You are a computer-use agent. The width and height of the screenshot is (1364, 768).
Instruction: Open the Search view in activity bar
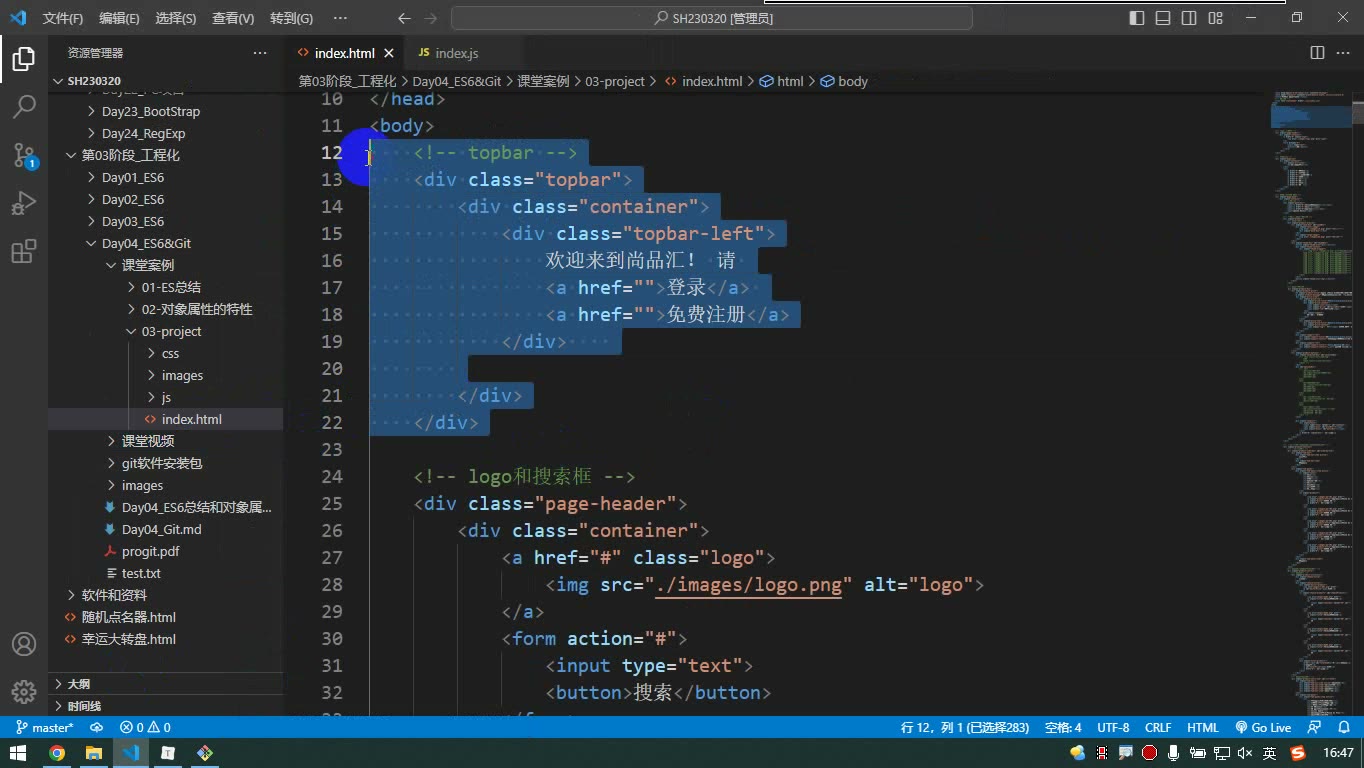point(24,106)
